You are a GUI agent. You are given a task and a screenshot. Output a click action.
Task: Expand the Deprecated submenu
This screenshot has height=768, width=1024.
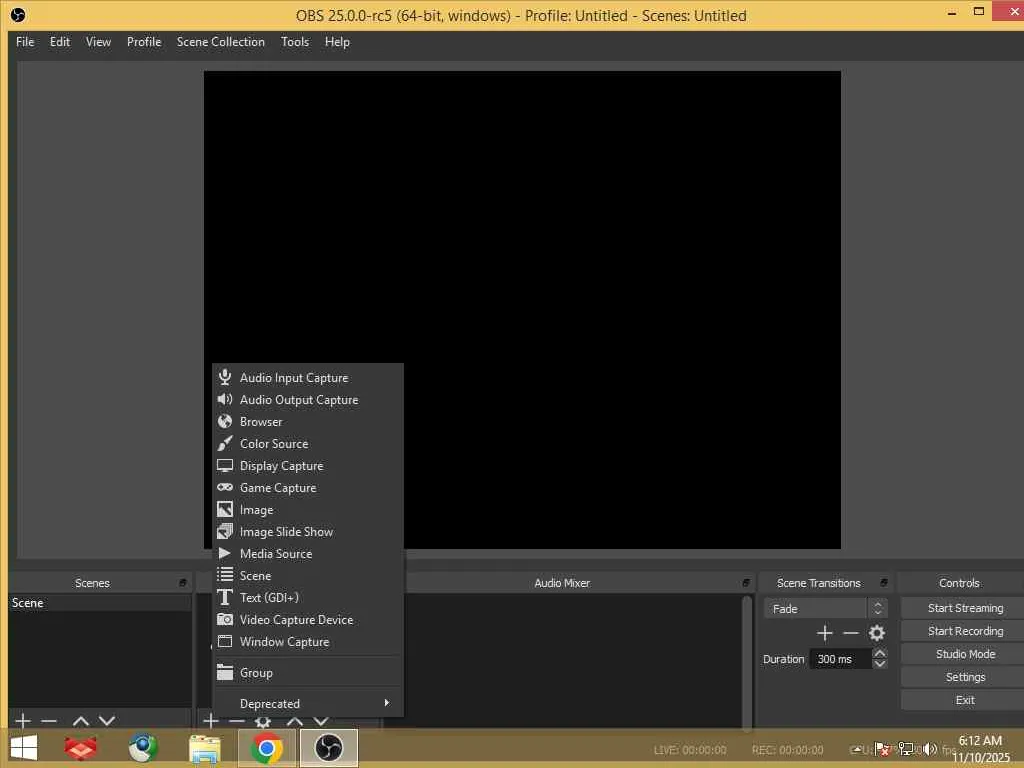pos(308,703)
